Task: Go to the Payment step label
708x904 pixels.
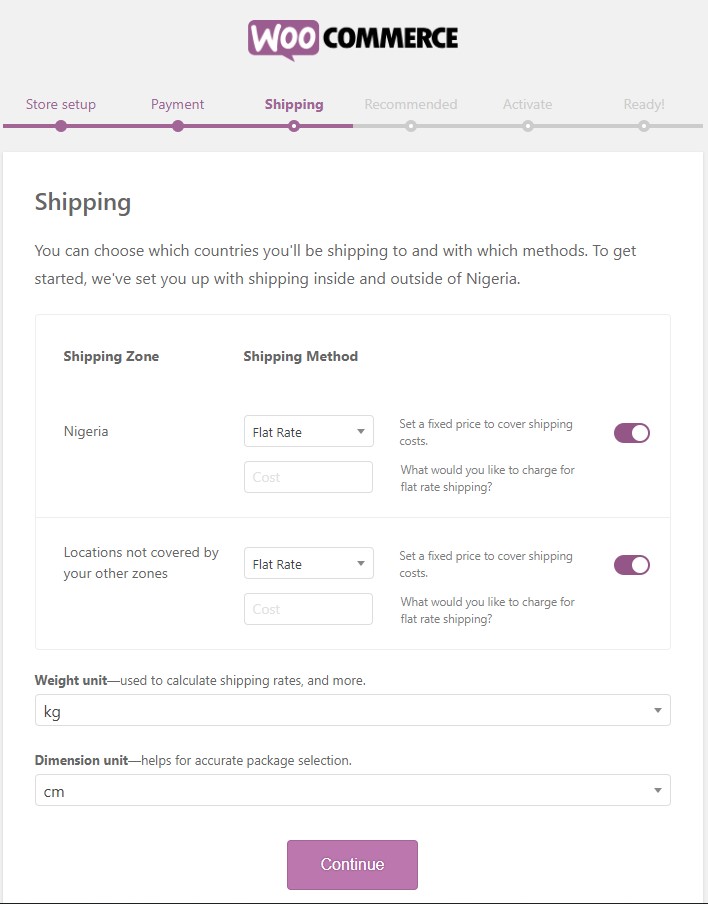Action: [177, 104]
